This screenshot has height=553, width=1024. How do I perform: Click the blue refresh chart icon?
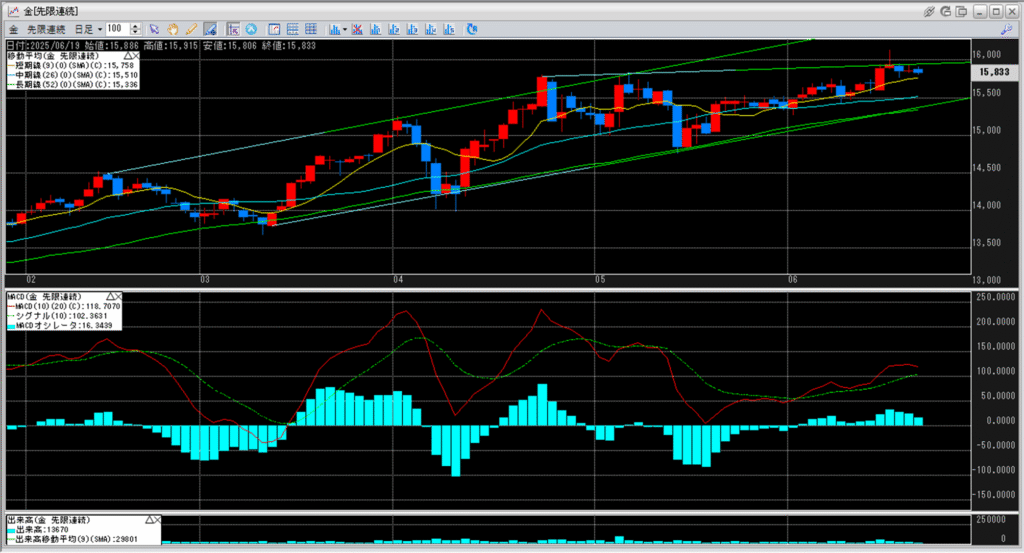coord(472,29)
